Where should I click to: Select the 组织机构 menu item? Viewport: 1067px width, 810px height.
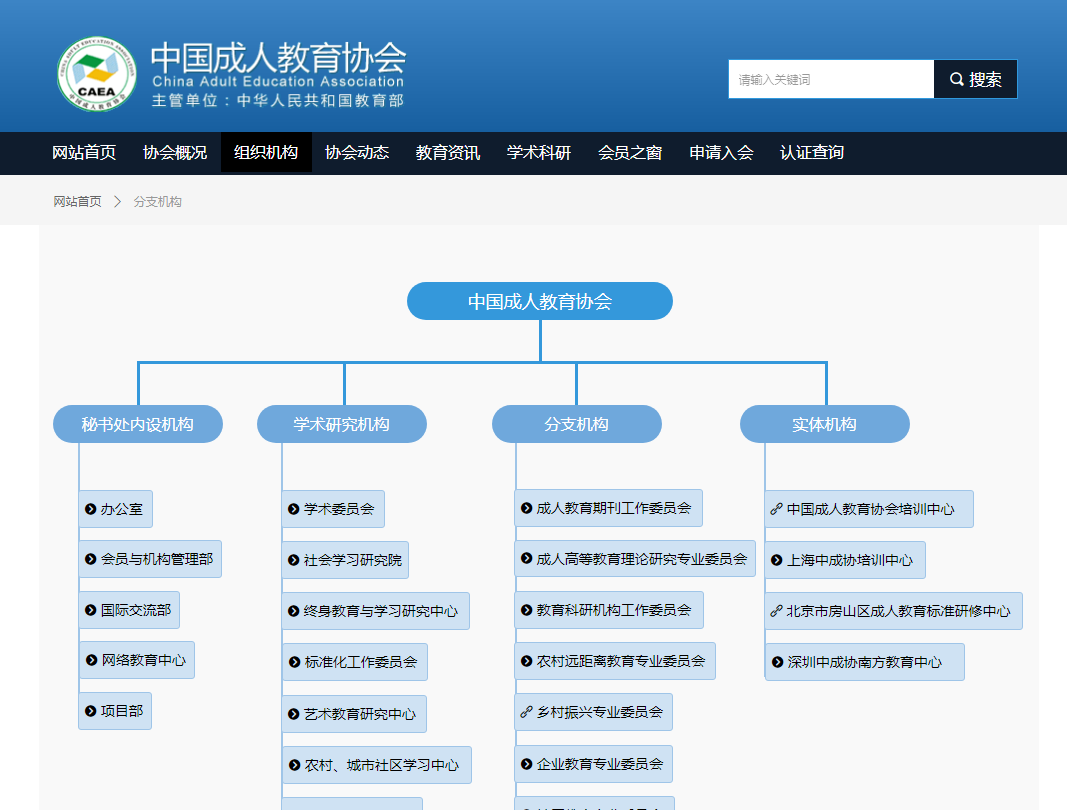click(266, 152)
